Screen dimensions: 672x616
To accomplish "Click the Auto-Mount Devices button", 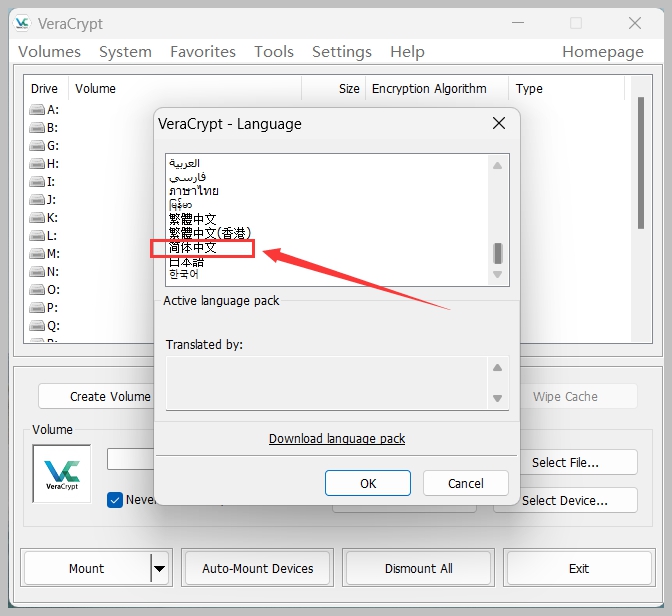I will 258,568.
